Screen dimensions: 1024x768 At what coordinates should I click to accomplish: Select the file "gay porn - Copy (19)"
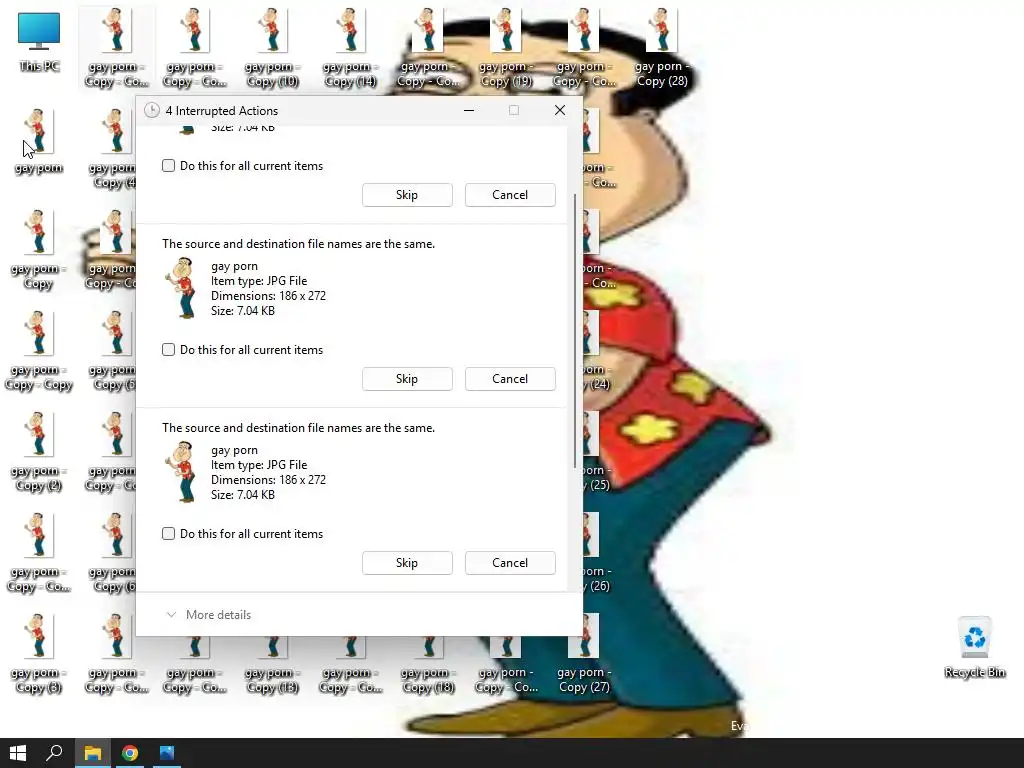505,48
